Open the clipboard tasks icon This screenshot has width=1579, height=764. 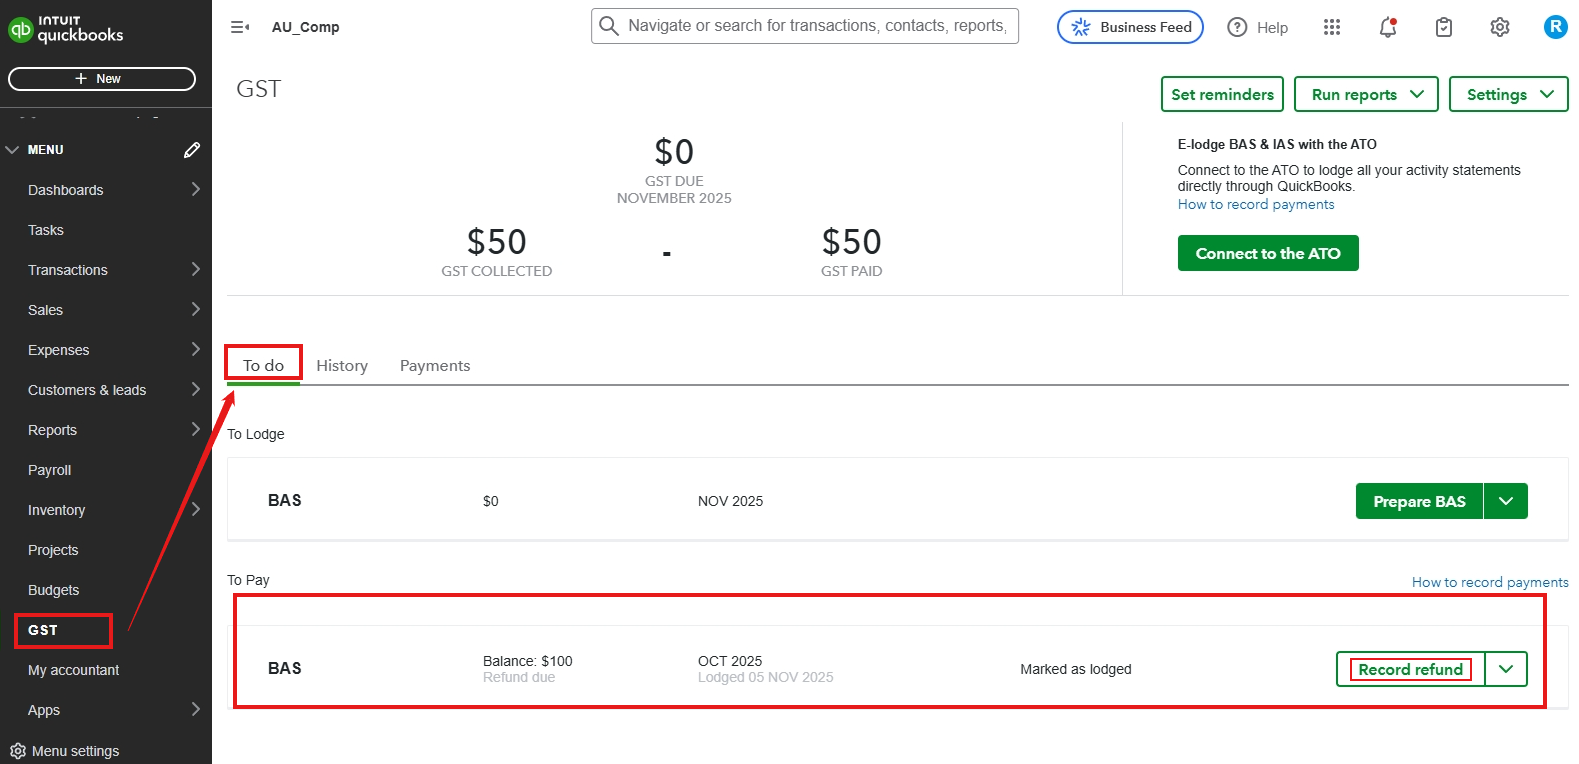pyautogui.click(x=1444, y=27)
